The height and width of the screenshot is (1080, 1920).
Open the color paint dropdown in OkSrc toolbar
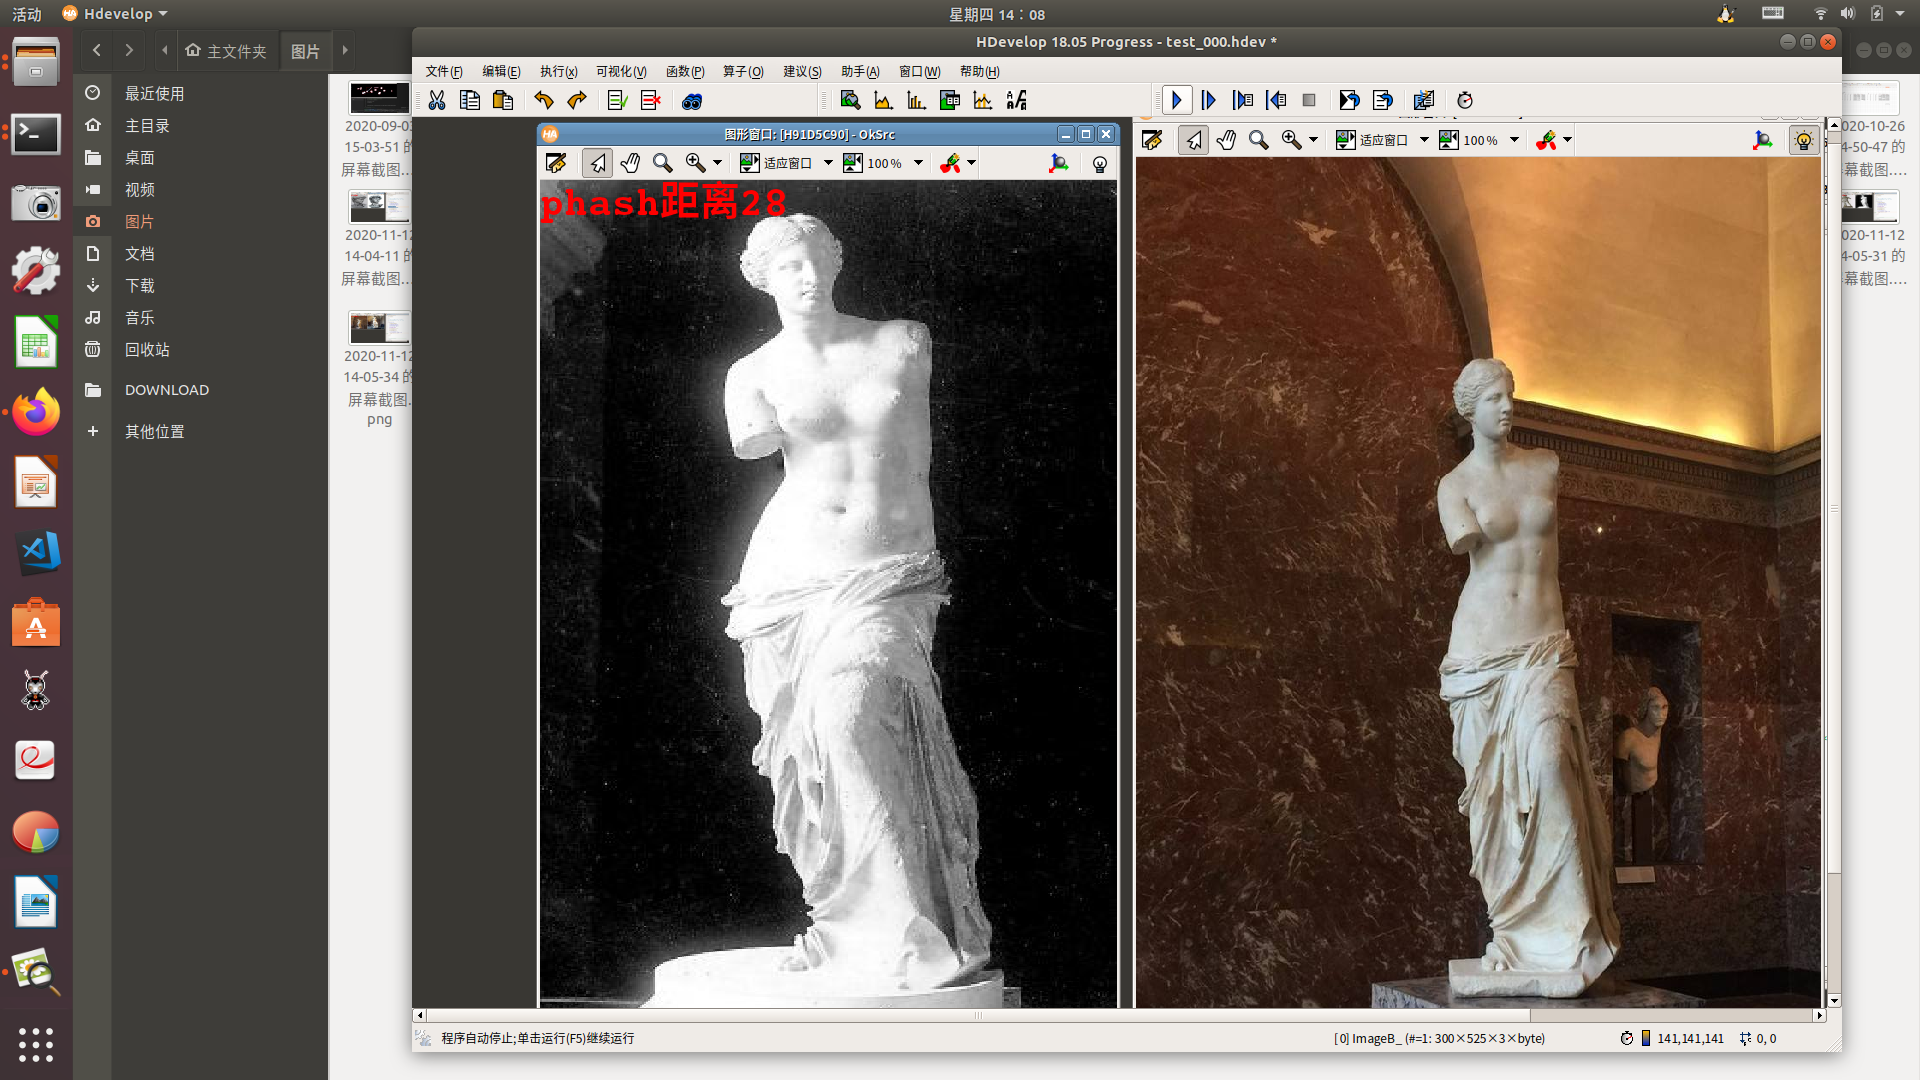click(x=971, y=163)
